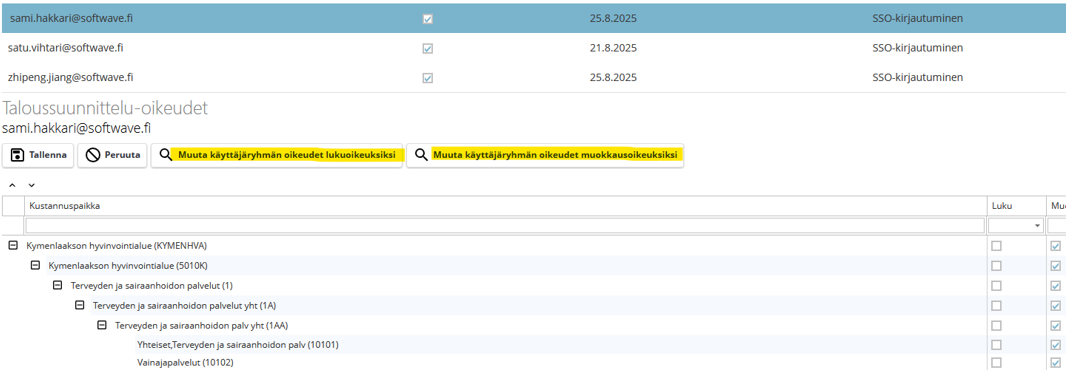This screenshot has height=380, width=1070.
Task: Toggle the checkbox in sami.hakkari@softwave.fi row
Action: coord(428,19)
